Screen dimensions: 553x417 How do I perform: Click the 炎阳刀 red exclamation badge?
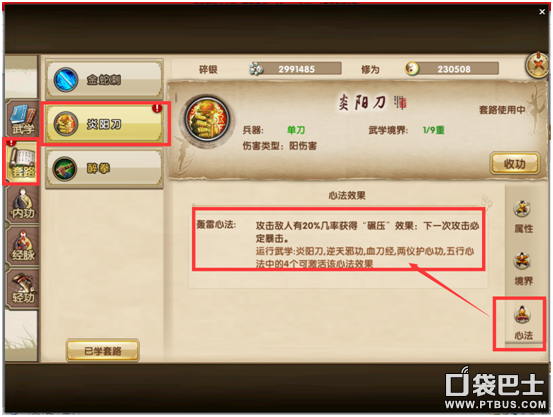(x=157, y=108)
